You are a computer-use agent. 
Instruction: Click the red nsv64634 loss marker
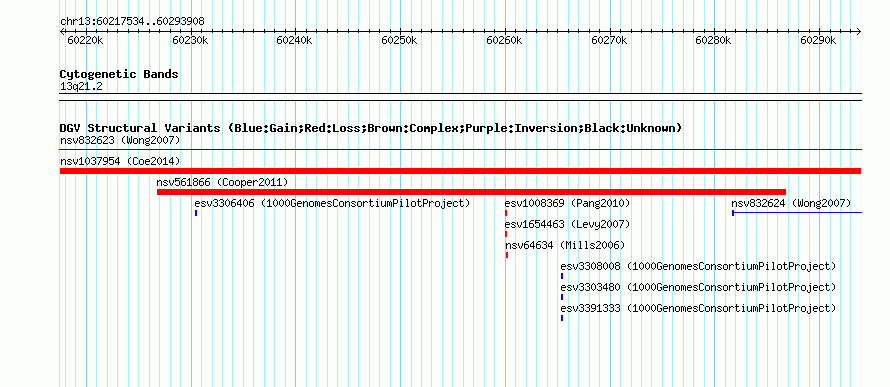507,255
